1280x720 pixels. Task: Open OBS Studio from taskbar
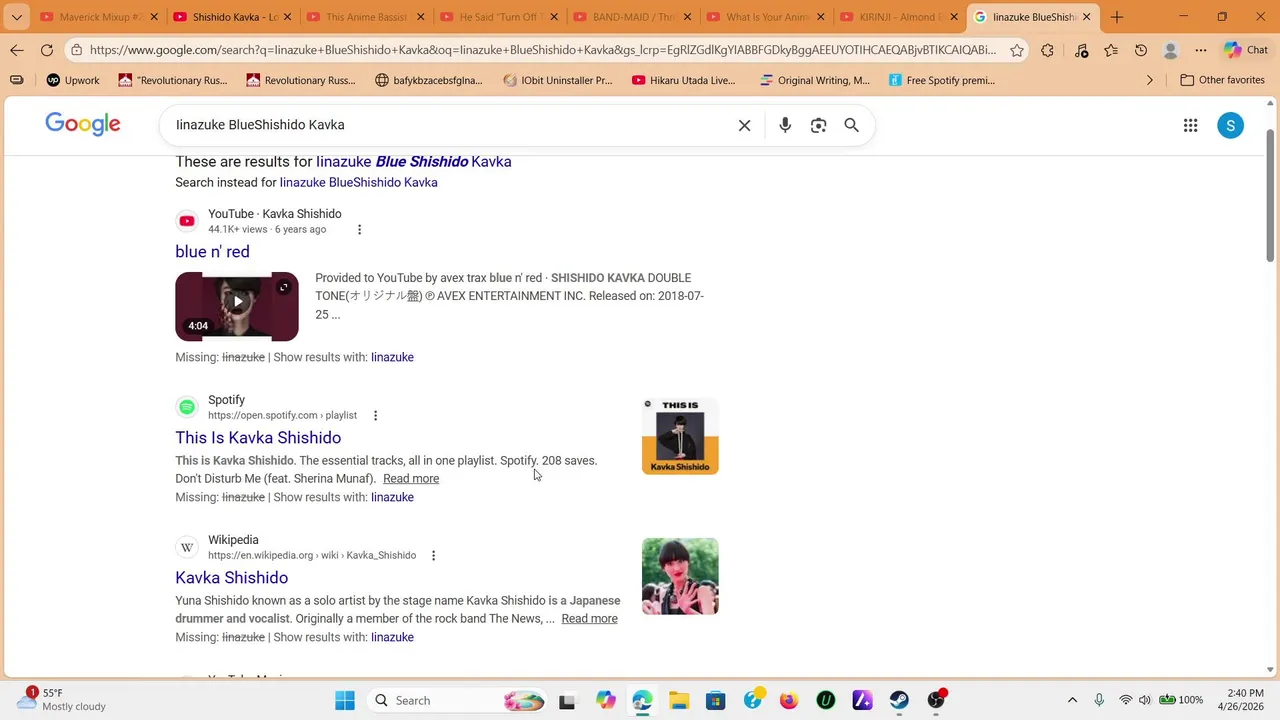coord(936,701)
